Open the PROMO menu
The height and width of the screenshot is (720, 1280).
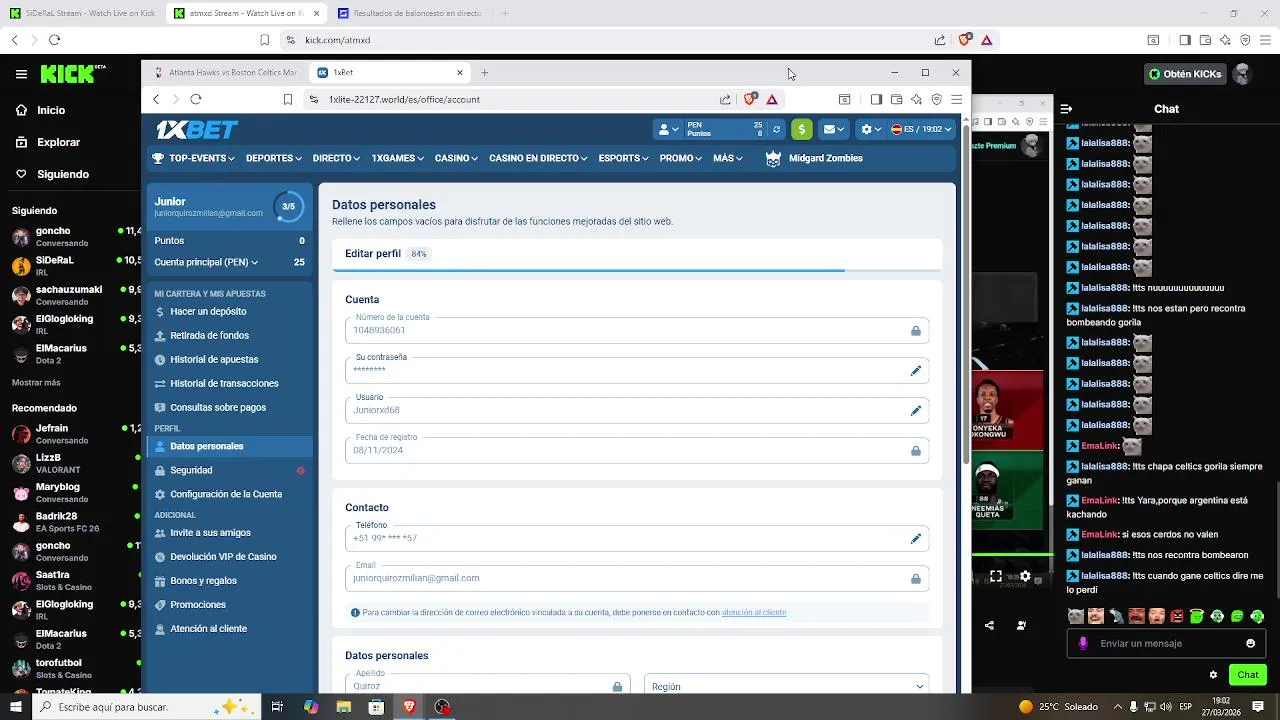coord(680,158)
